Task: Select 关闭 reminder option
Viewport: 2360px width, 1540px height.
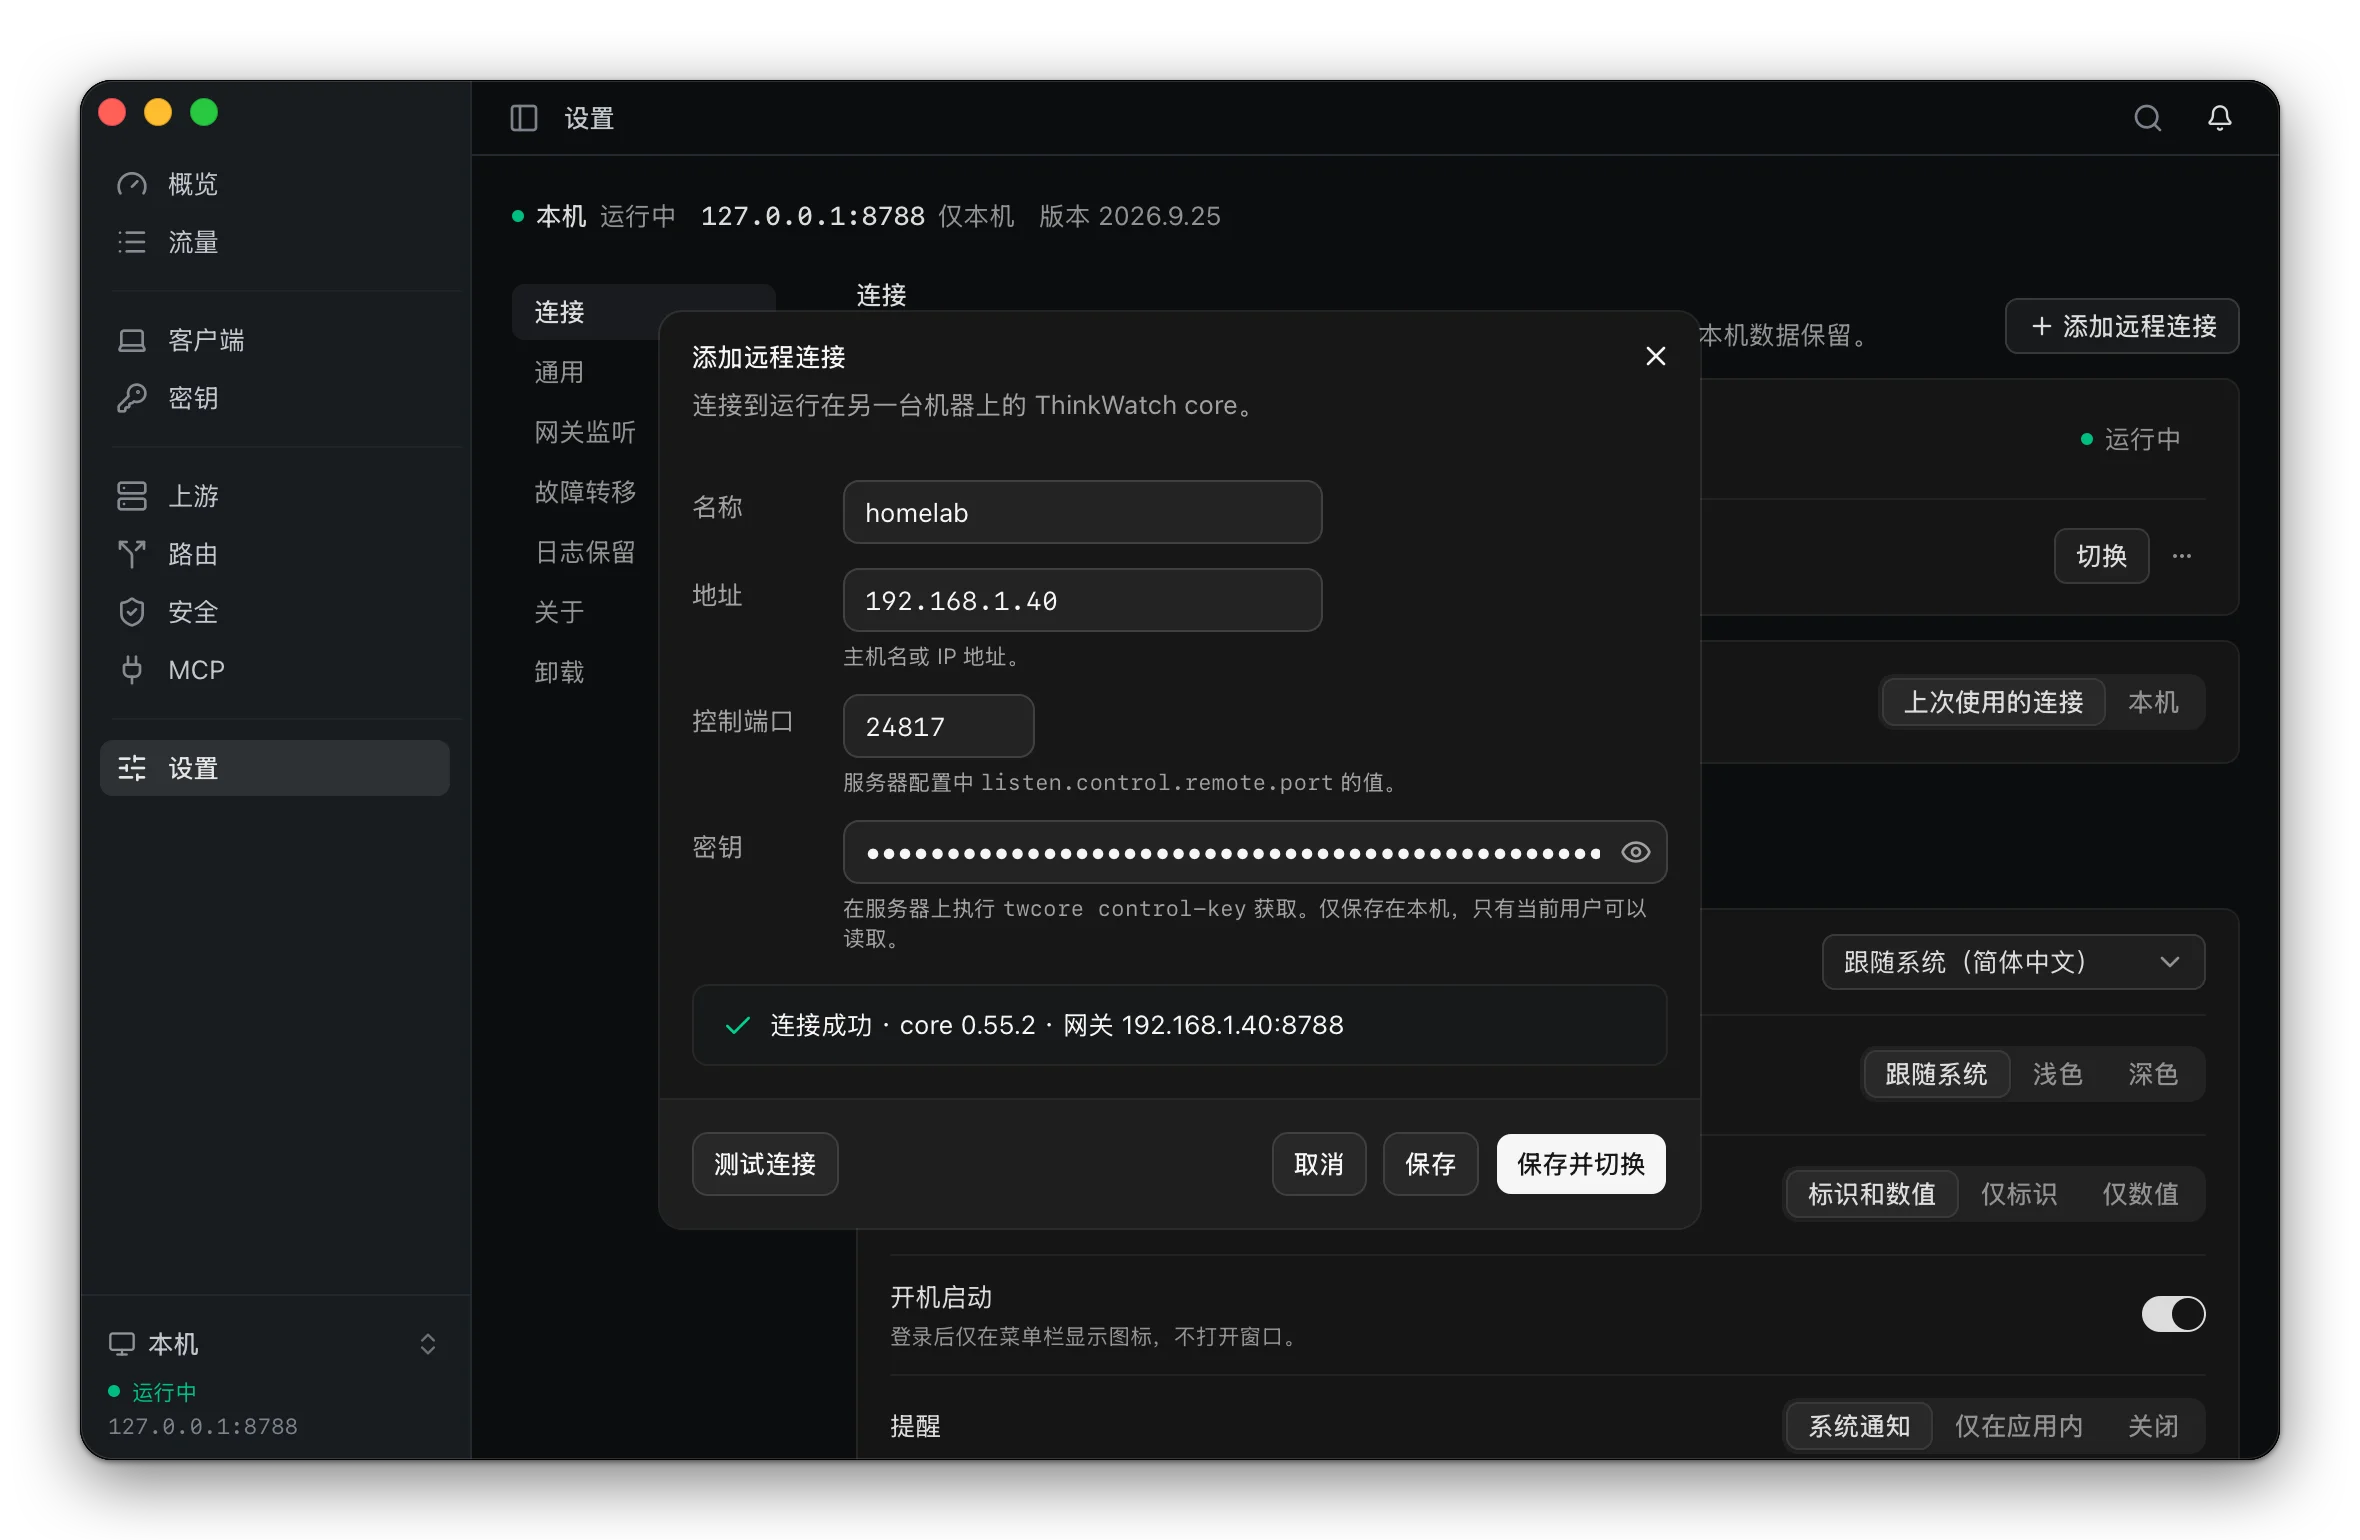Action: click(2153, 1426)
